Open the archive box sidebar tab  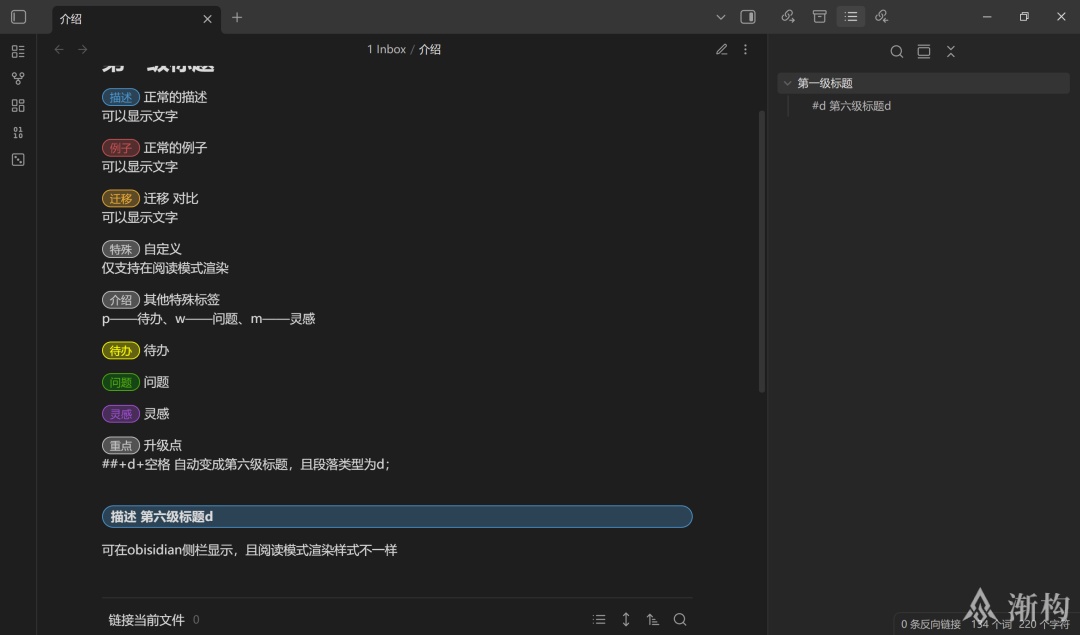click(819, 17)
